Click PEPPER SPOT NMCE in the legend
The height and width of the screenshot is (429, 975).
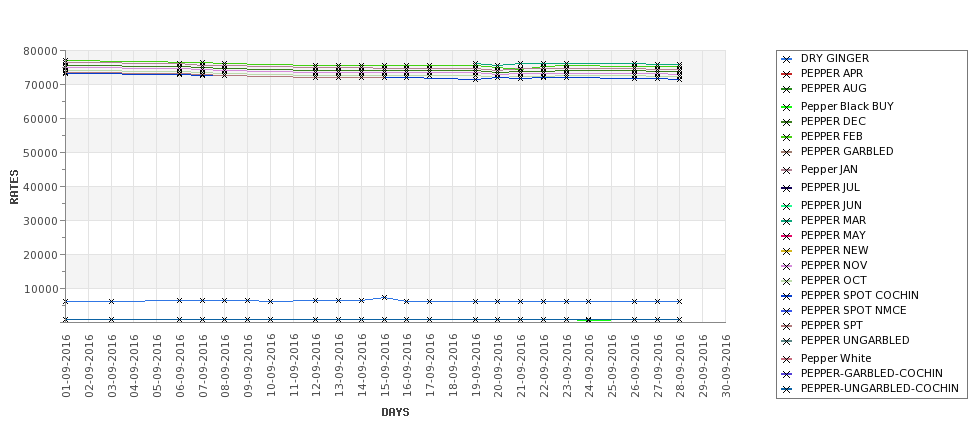click(x=853, y=310)
